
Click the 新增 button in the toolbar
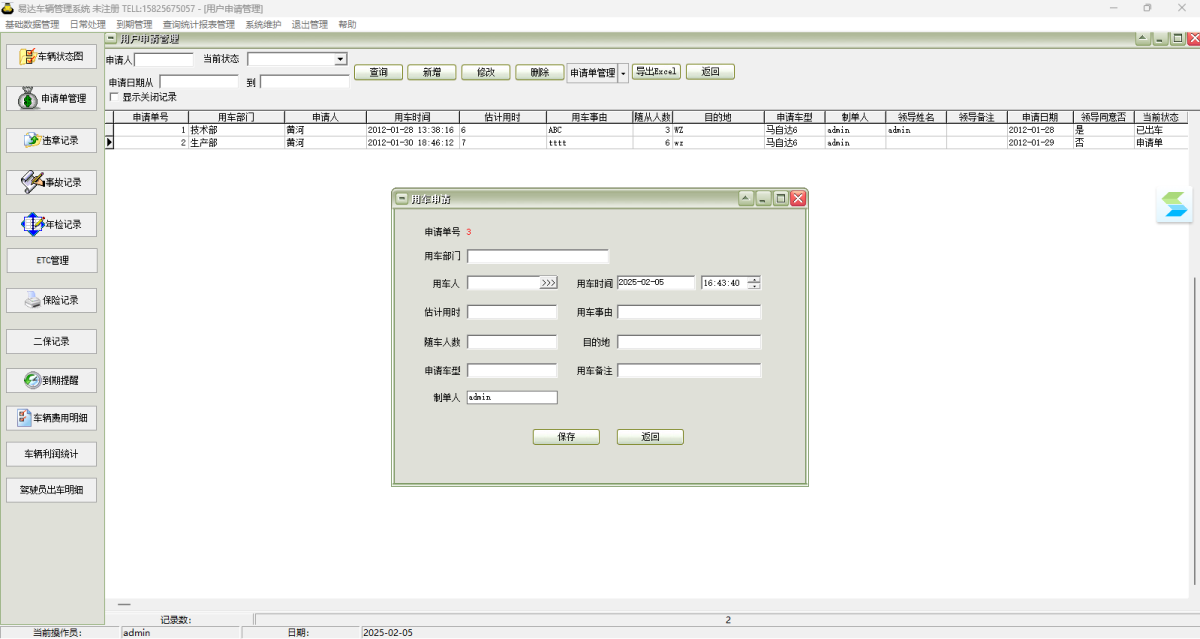tap(432, 72)
